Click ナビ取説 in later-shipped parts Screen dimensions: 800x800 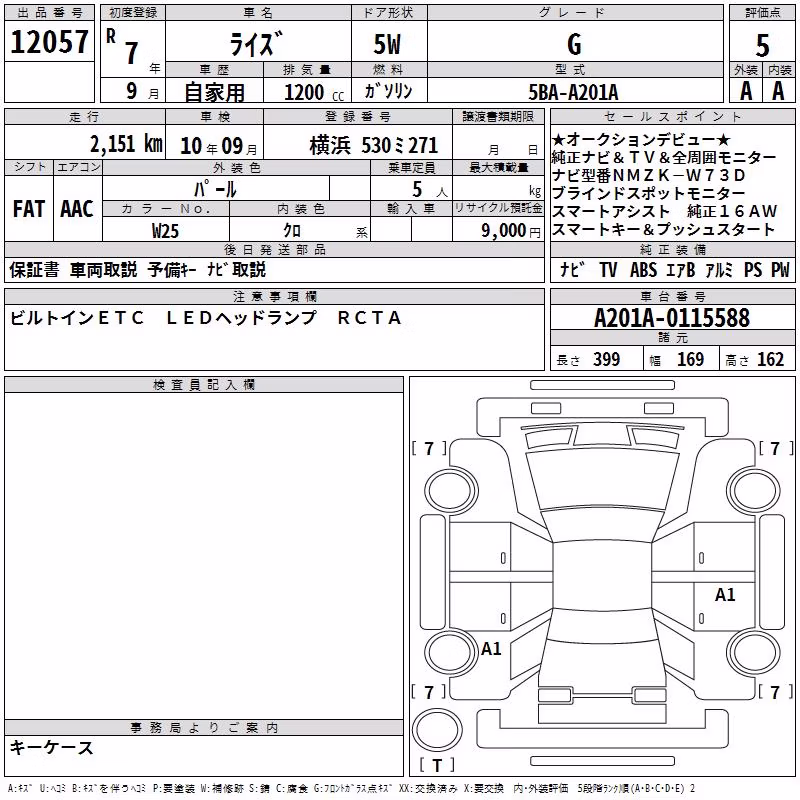236,270
